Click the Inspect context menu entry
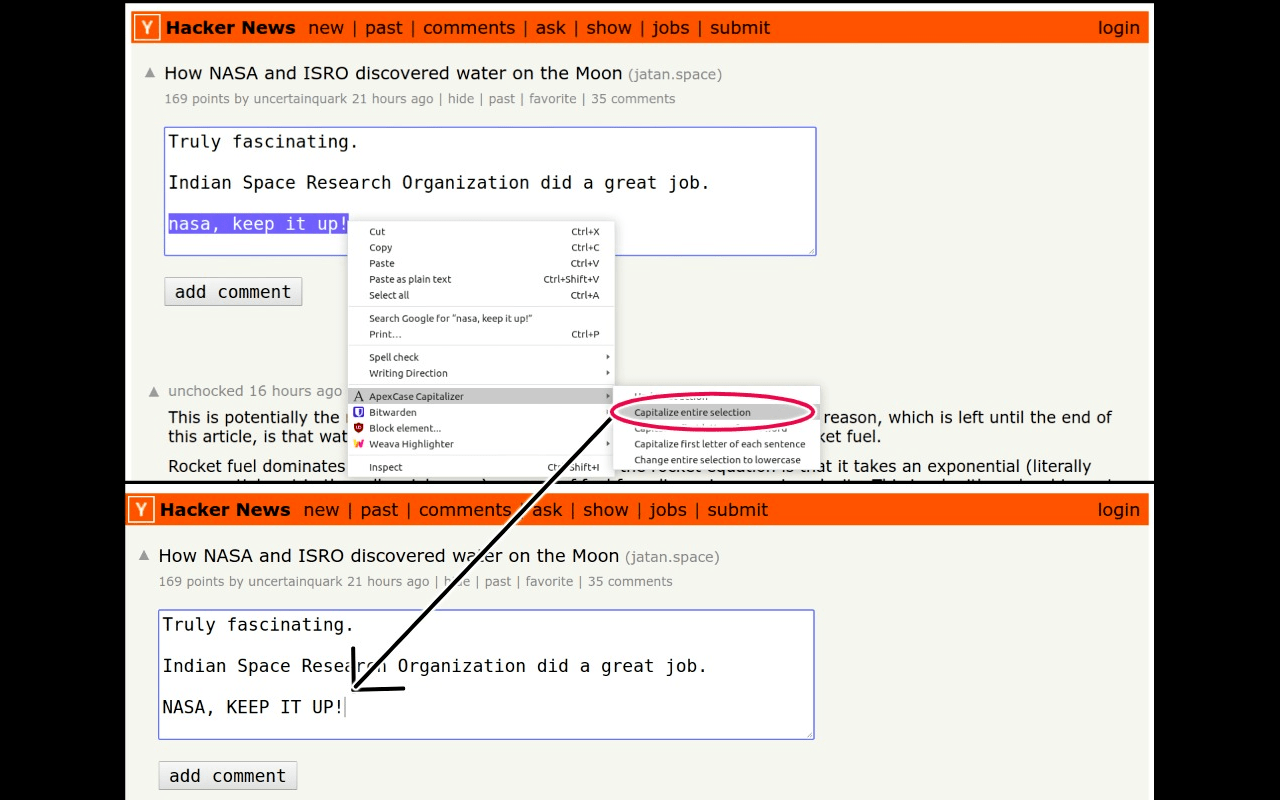The image size is (1280, 800). point(386,467)
